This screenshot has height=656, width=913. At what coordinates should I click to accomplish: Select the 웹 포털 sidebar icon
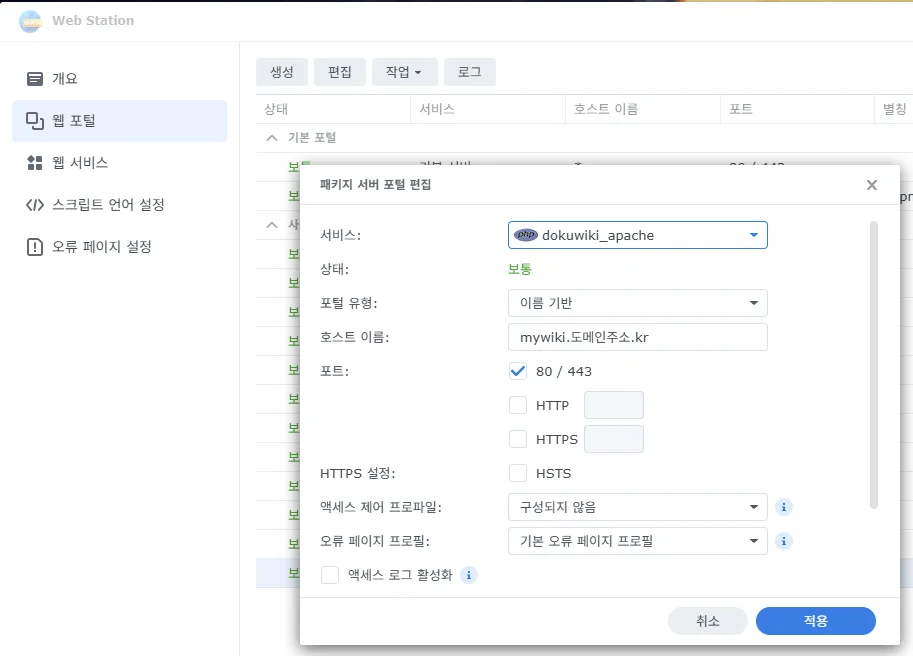pyautogui.click(x=36, y=119)
